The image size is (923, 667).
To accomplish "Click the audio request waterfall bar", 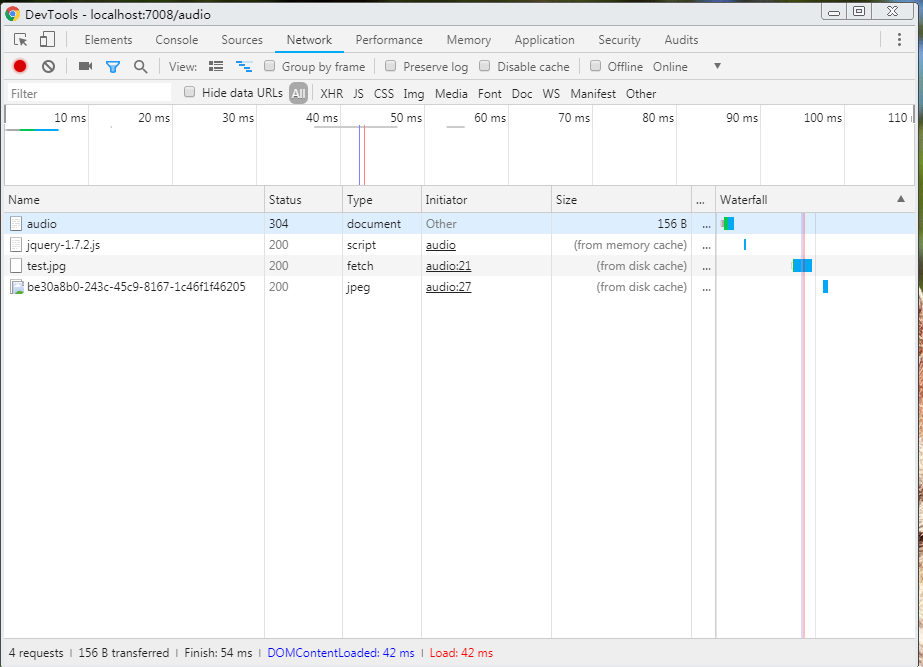I will coord(728,223).
